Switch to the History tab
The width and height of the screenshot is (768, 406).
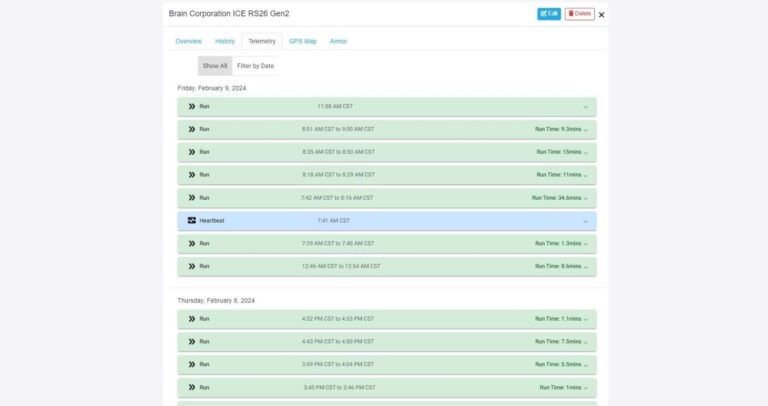click(225, 41)
